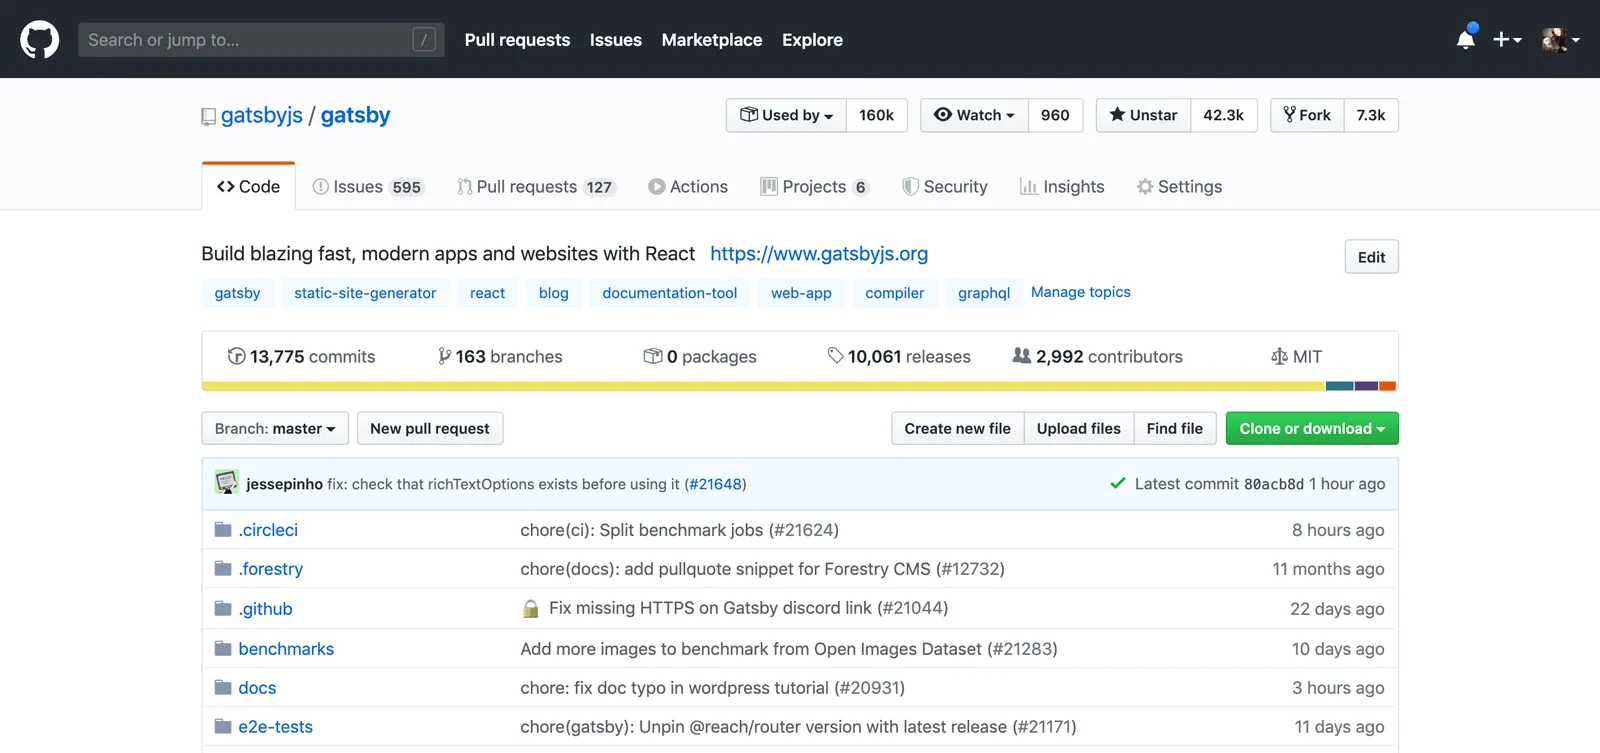Click the Edit description button
The image size is (1600, 753).
coord(1371,257)
